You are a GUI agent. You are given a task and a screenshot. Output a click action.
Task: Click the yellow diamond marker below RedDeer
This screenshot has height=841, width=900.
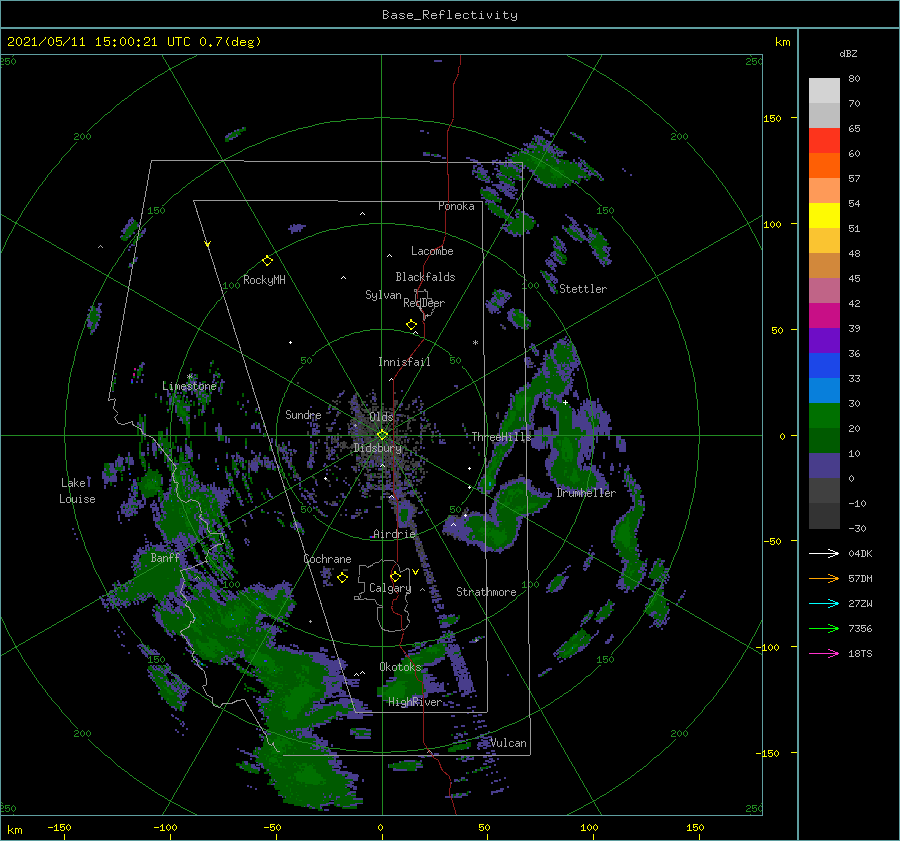click(x=411, y=325)
